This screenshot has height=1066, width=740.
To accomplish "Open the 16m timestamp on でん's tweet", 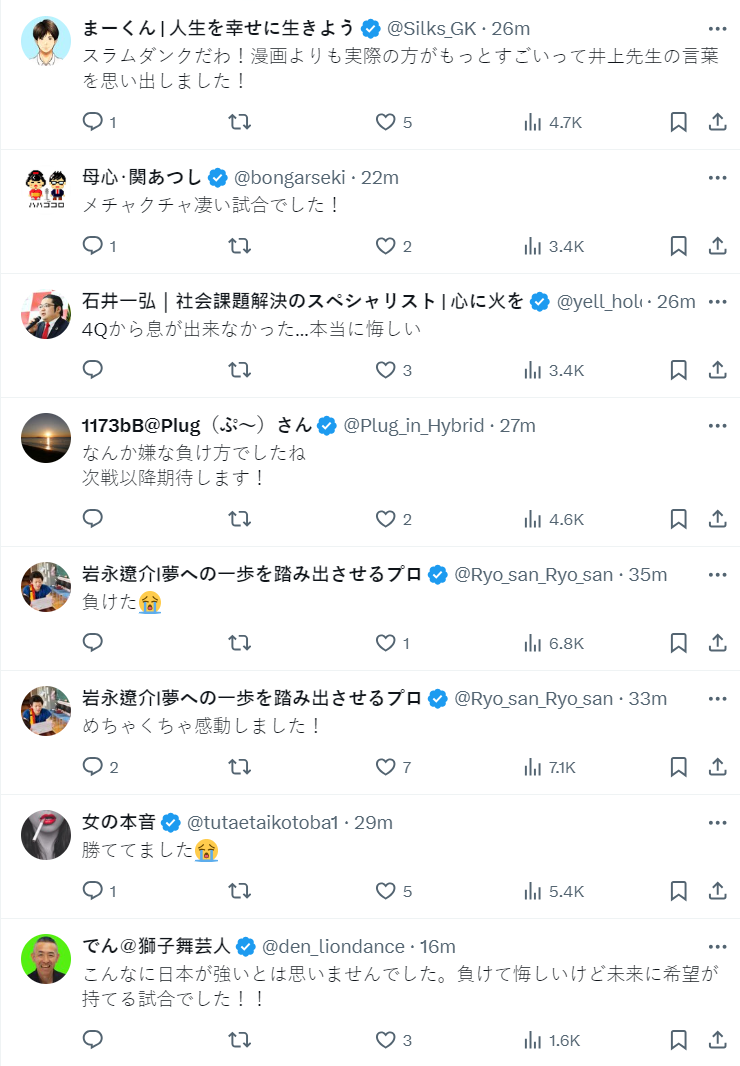I will click(438, 946).
